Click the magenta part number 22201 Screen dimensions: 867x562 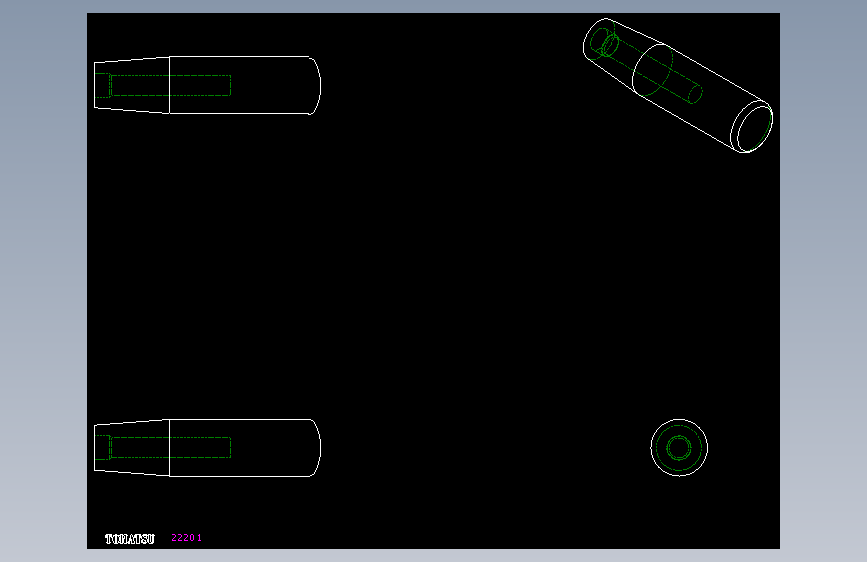(186, 538)
